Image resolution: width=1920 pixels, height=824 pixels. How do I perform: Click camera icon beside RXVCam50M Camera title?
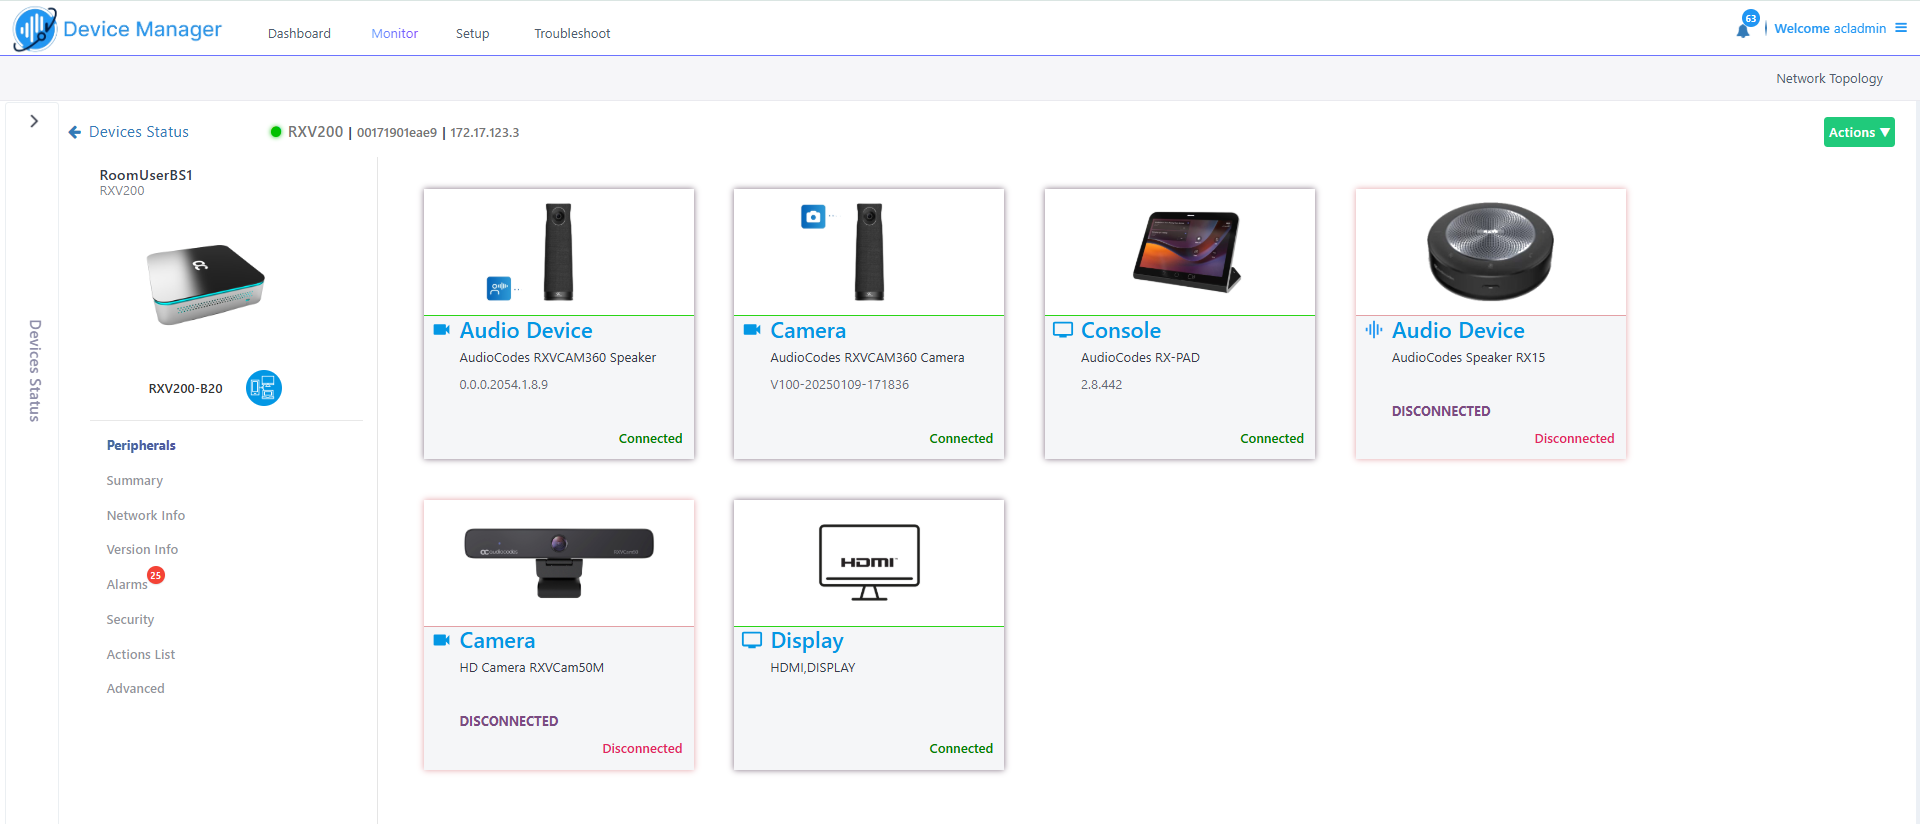pyautogui.click(x=441, y=640)
